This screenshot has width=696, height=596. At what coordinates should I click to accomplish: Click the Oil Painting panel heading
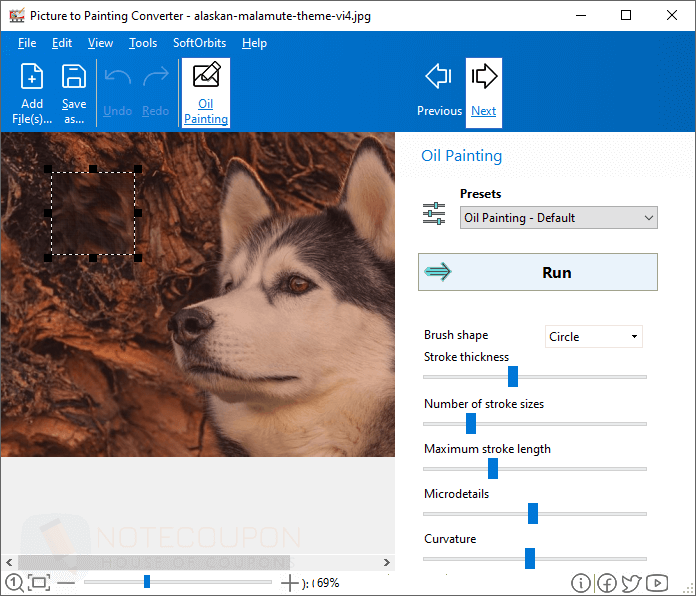click(x=462, y=156)
